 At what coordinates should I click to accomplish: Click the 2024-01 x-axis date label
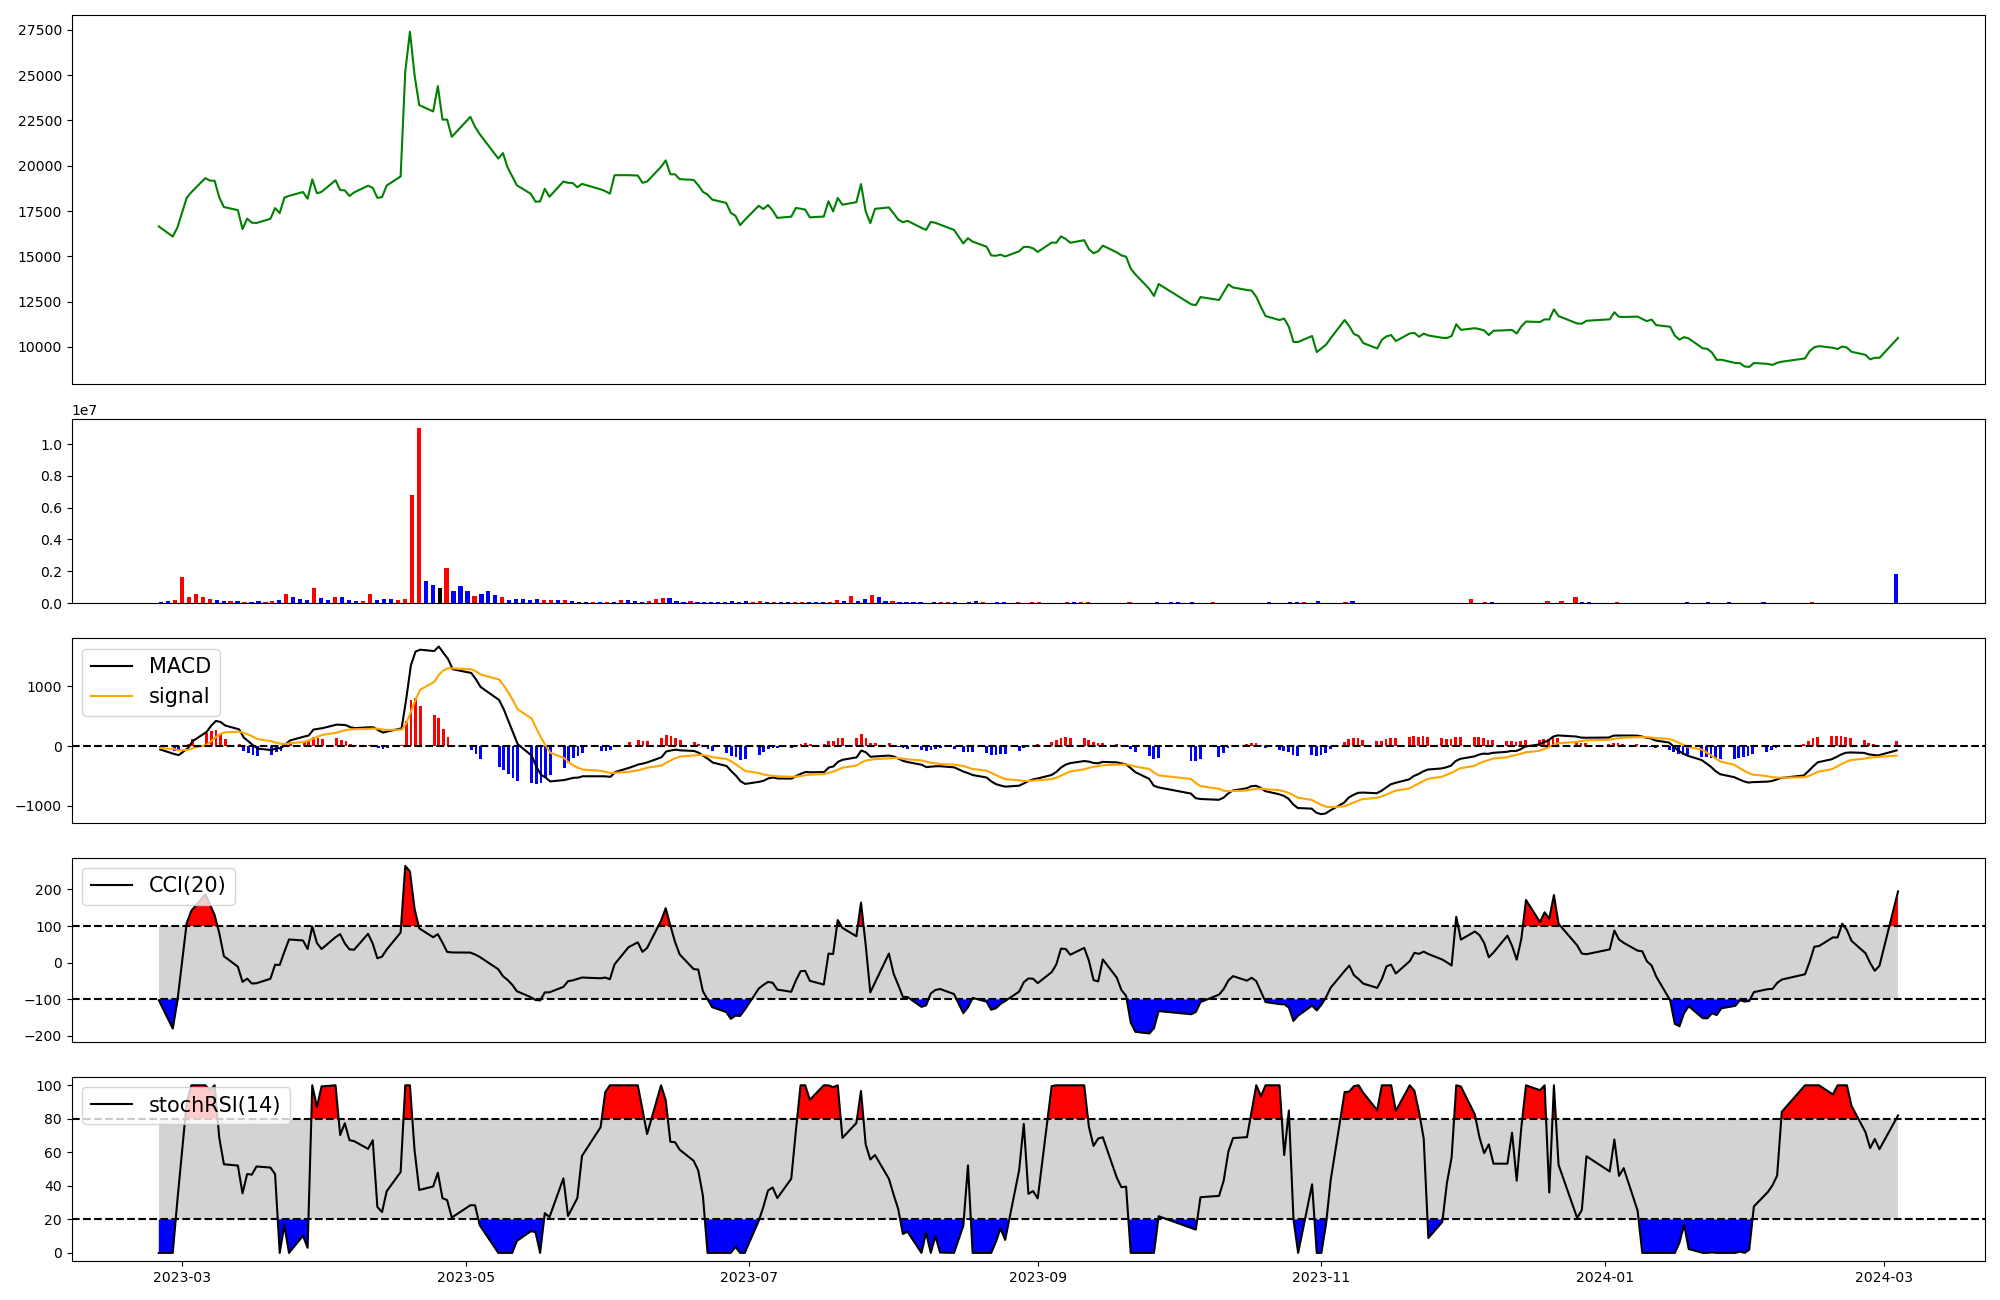[1605, 1277]
